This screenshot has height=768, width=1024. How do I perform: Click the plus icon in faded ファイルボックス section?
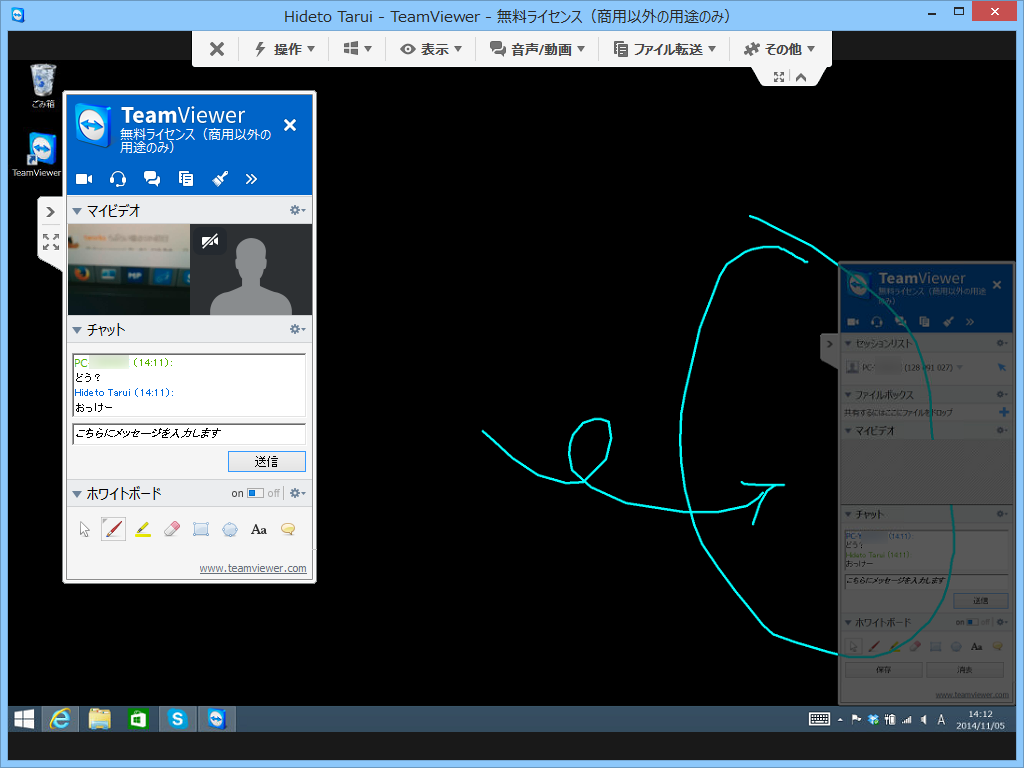(x=1004, y=412)
